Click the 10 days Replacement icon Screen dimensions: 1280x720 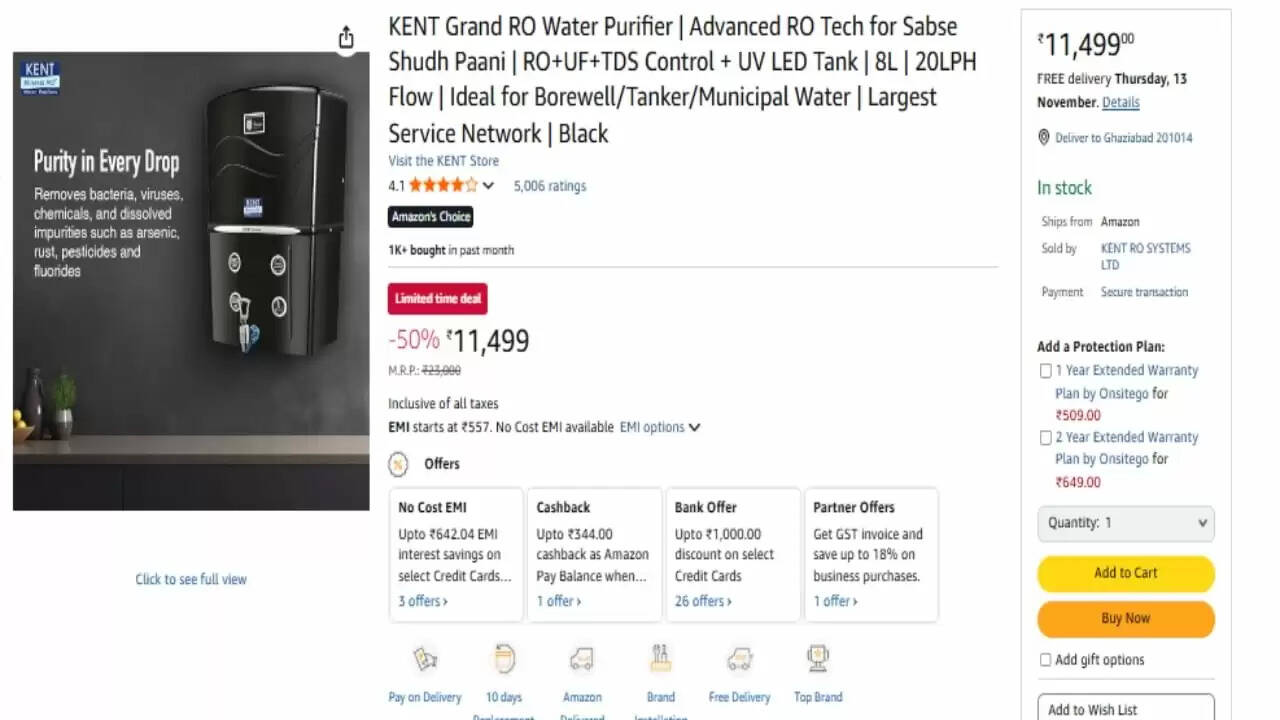[504, 660]
